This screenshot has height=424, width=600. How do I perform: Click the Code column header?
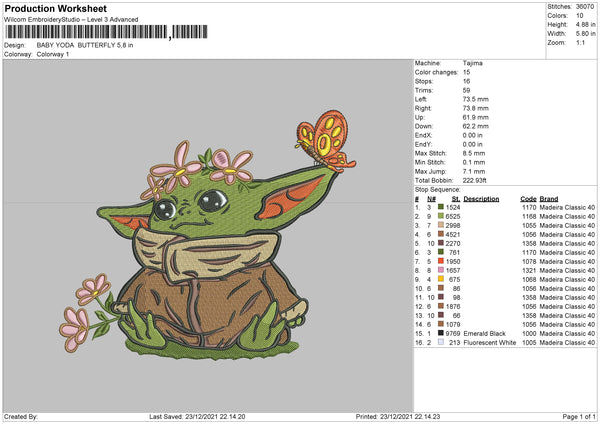click(528, 199)
